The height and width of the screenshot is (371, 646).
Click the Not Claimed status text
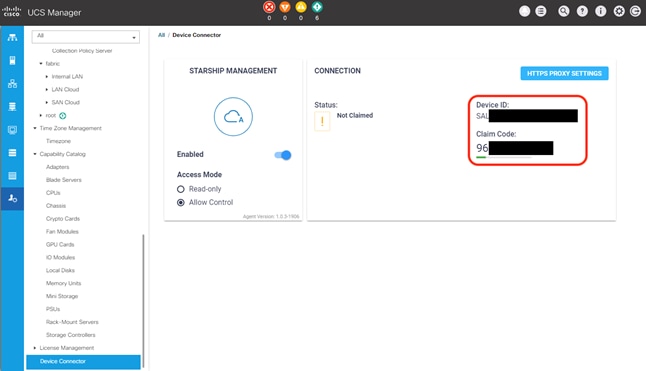pos(355,115)
